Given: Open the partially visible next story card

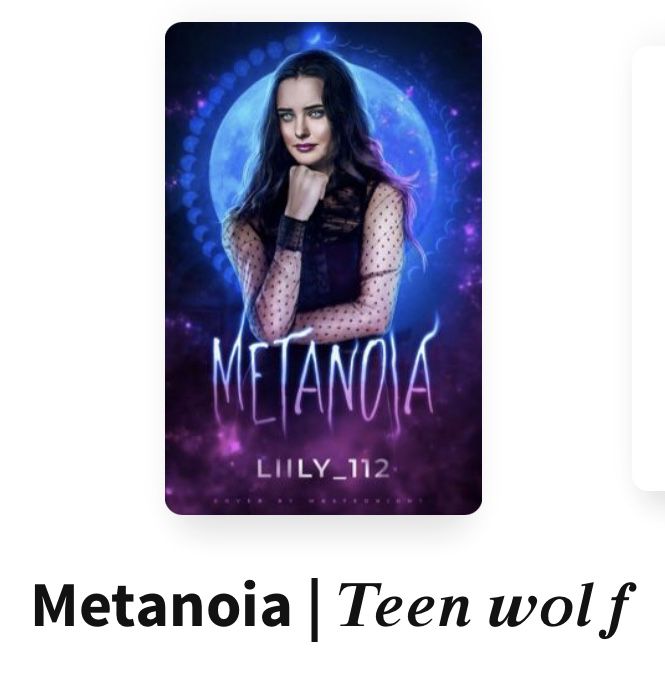Looking at the screenshot, I should click(649, 268).
